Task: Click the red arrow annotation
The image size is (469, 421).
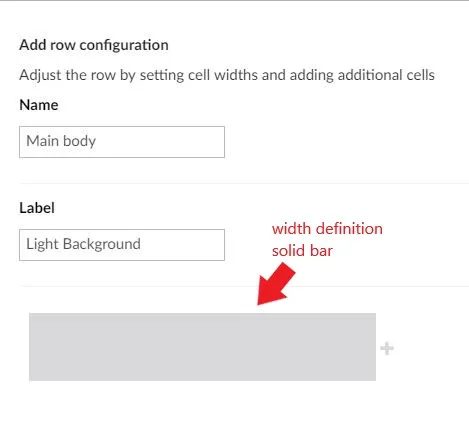Action: click(276, 284)
